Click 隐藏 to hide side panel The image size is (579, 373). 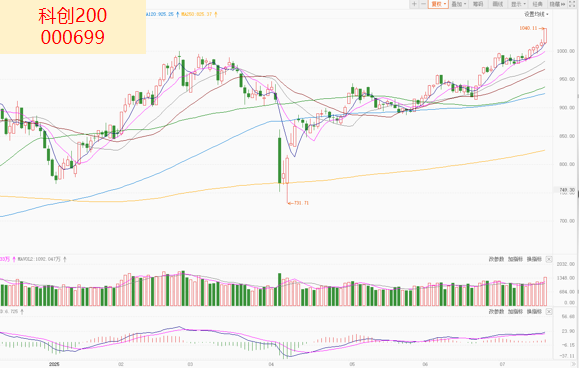(x=557, y=4)
